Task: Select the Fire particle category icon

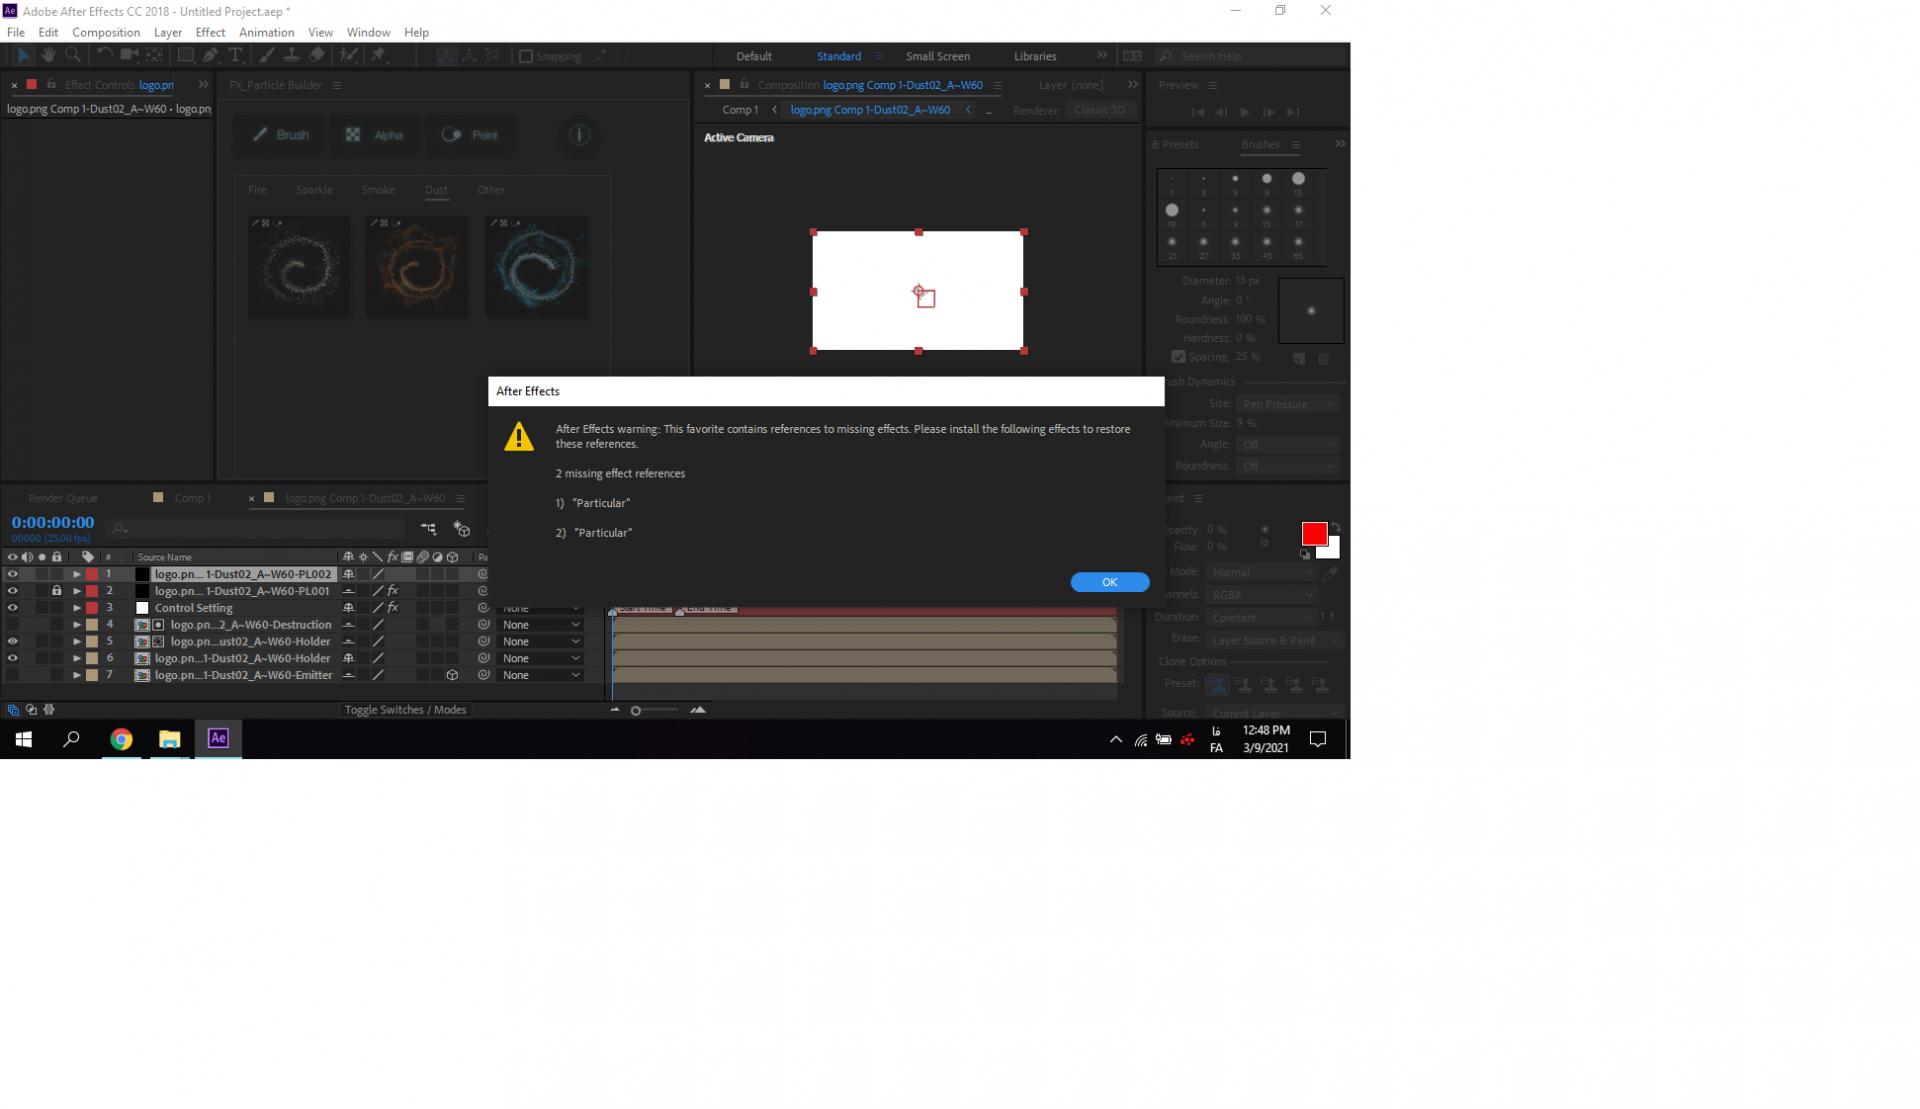Action: pyautogui.click(x=259, y=187)
